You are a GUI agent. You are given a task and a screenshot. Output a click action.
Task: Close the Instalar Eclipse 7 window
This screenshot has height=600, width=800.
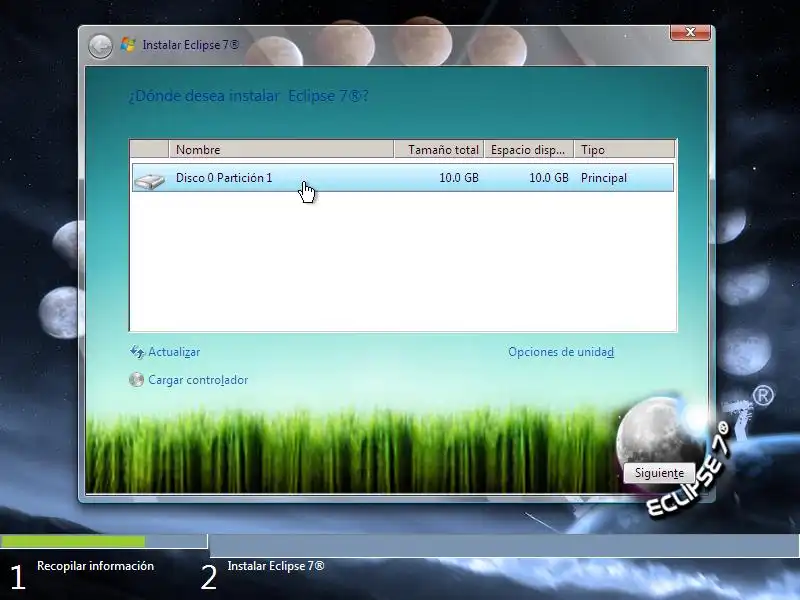690,32
